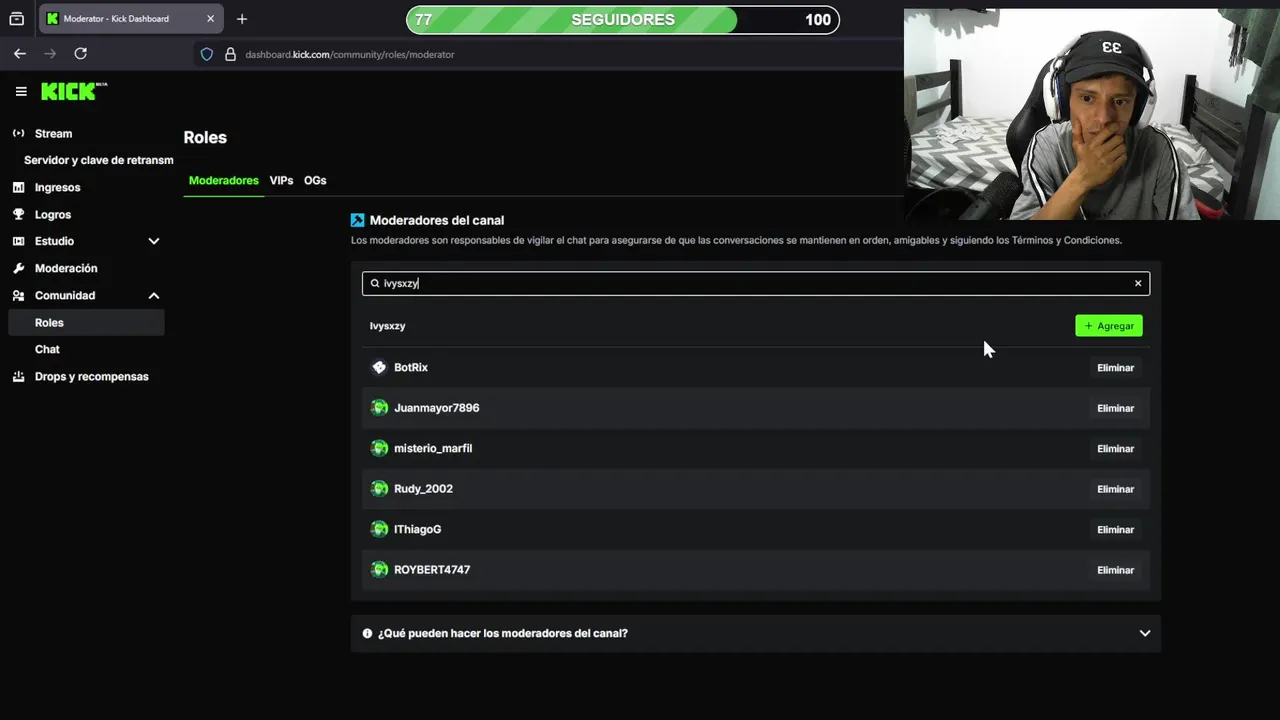This screenshot has width=1280, height=720.
Task: Open a new browser tab
Action: point(242,19)
